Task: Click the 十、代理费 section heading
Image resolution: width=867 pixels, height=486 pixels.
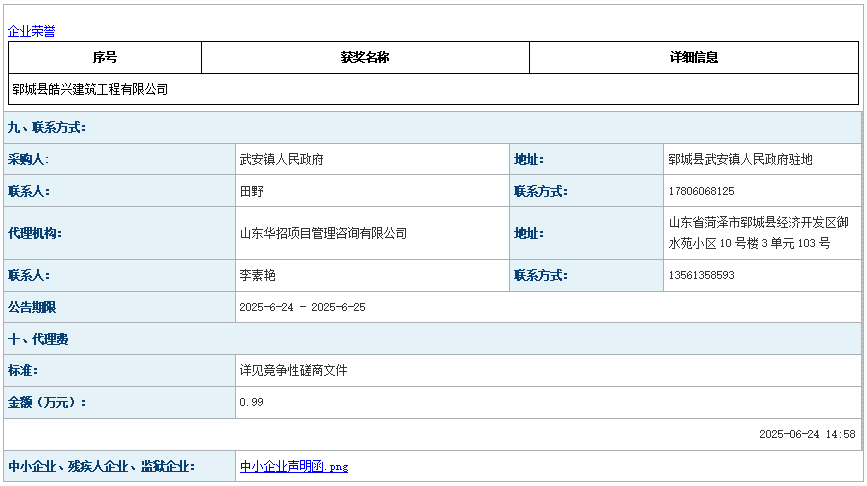Action: (x=39, y=339)
